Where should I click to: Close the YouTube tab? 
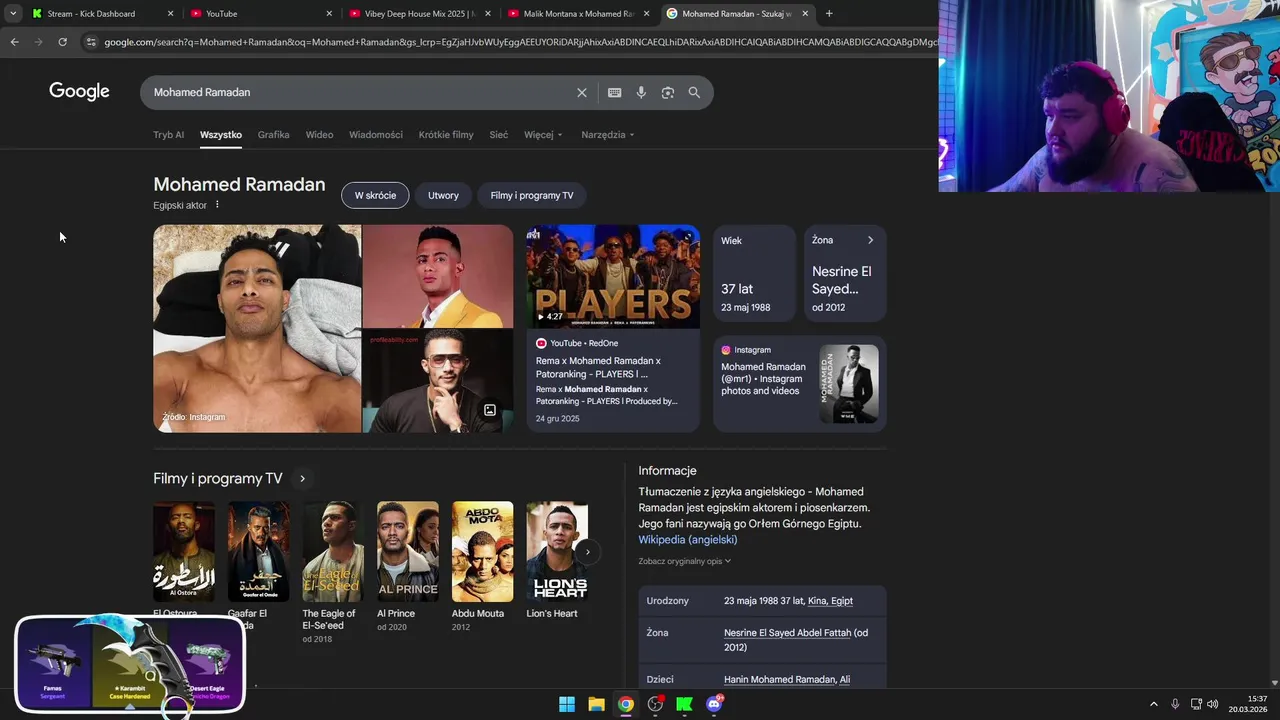click(329, 14)
